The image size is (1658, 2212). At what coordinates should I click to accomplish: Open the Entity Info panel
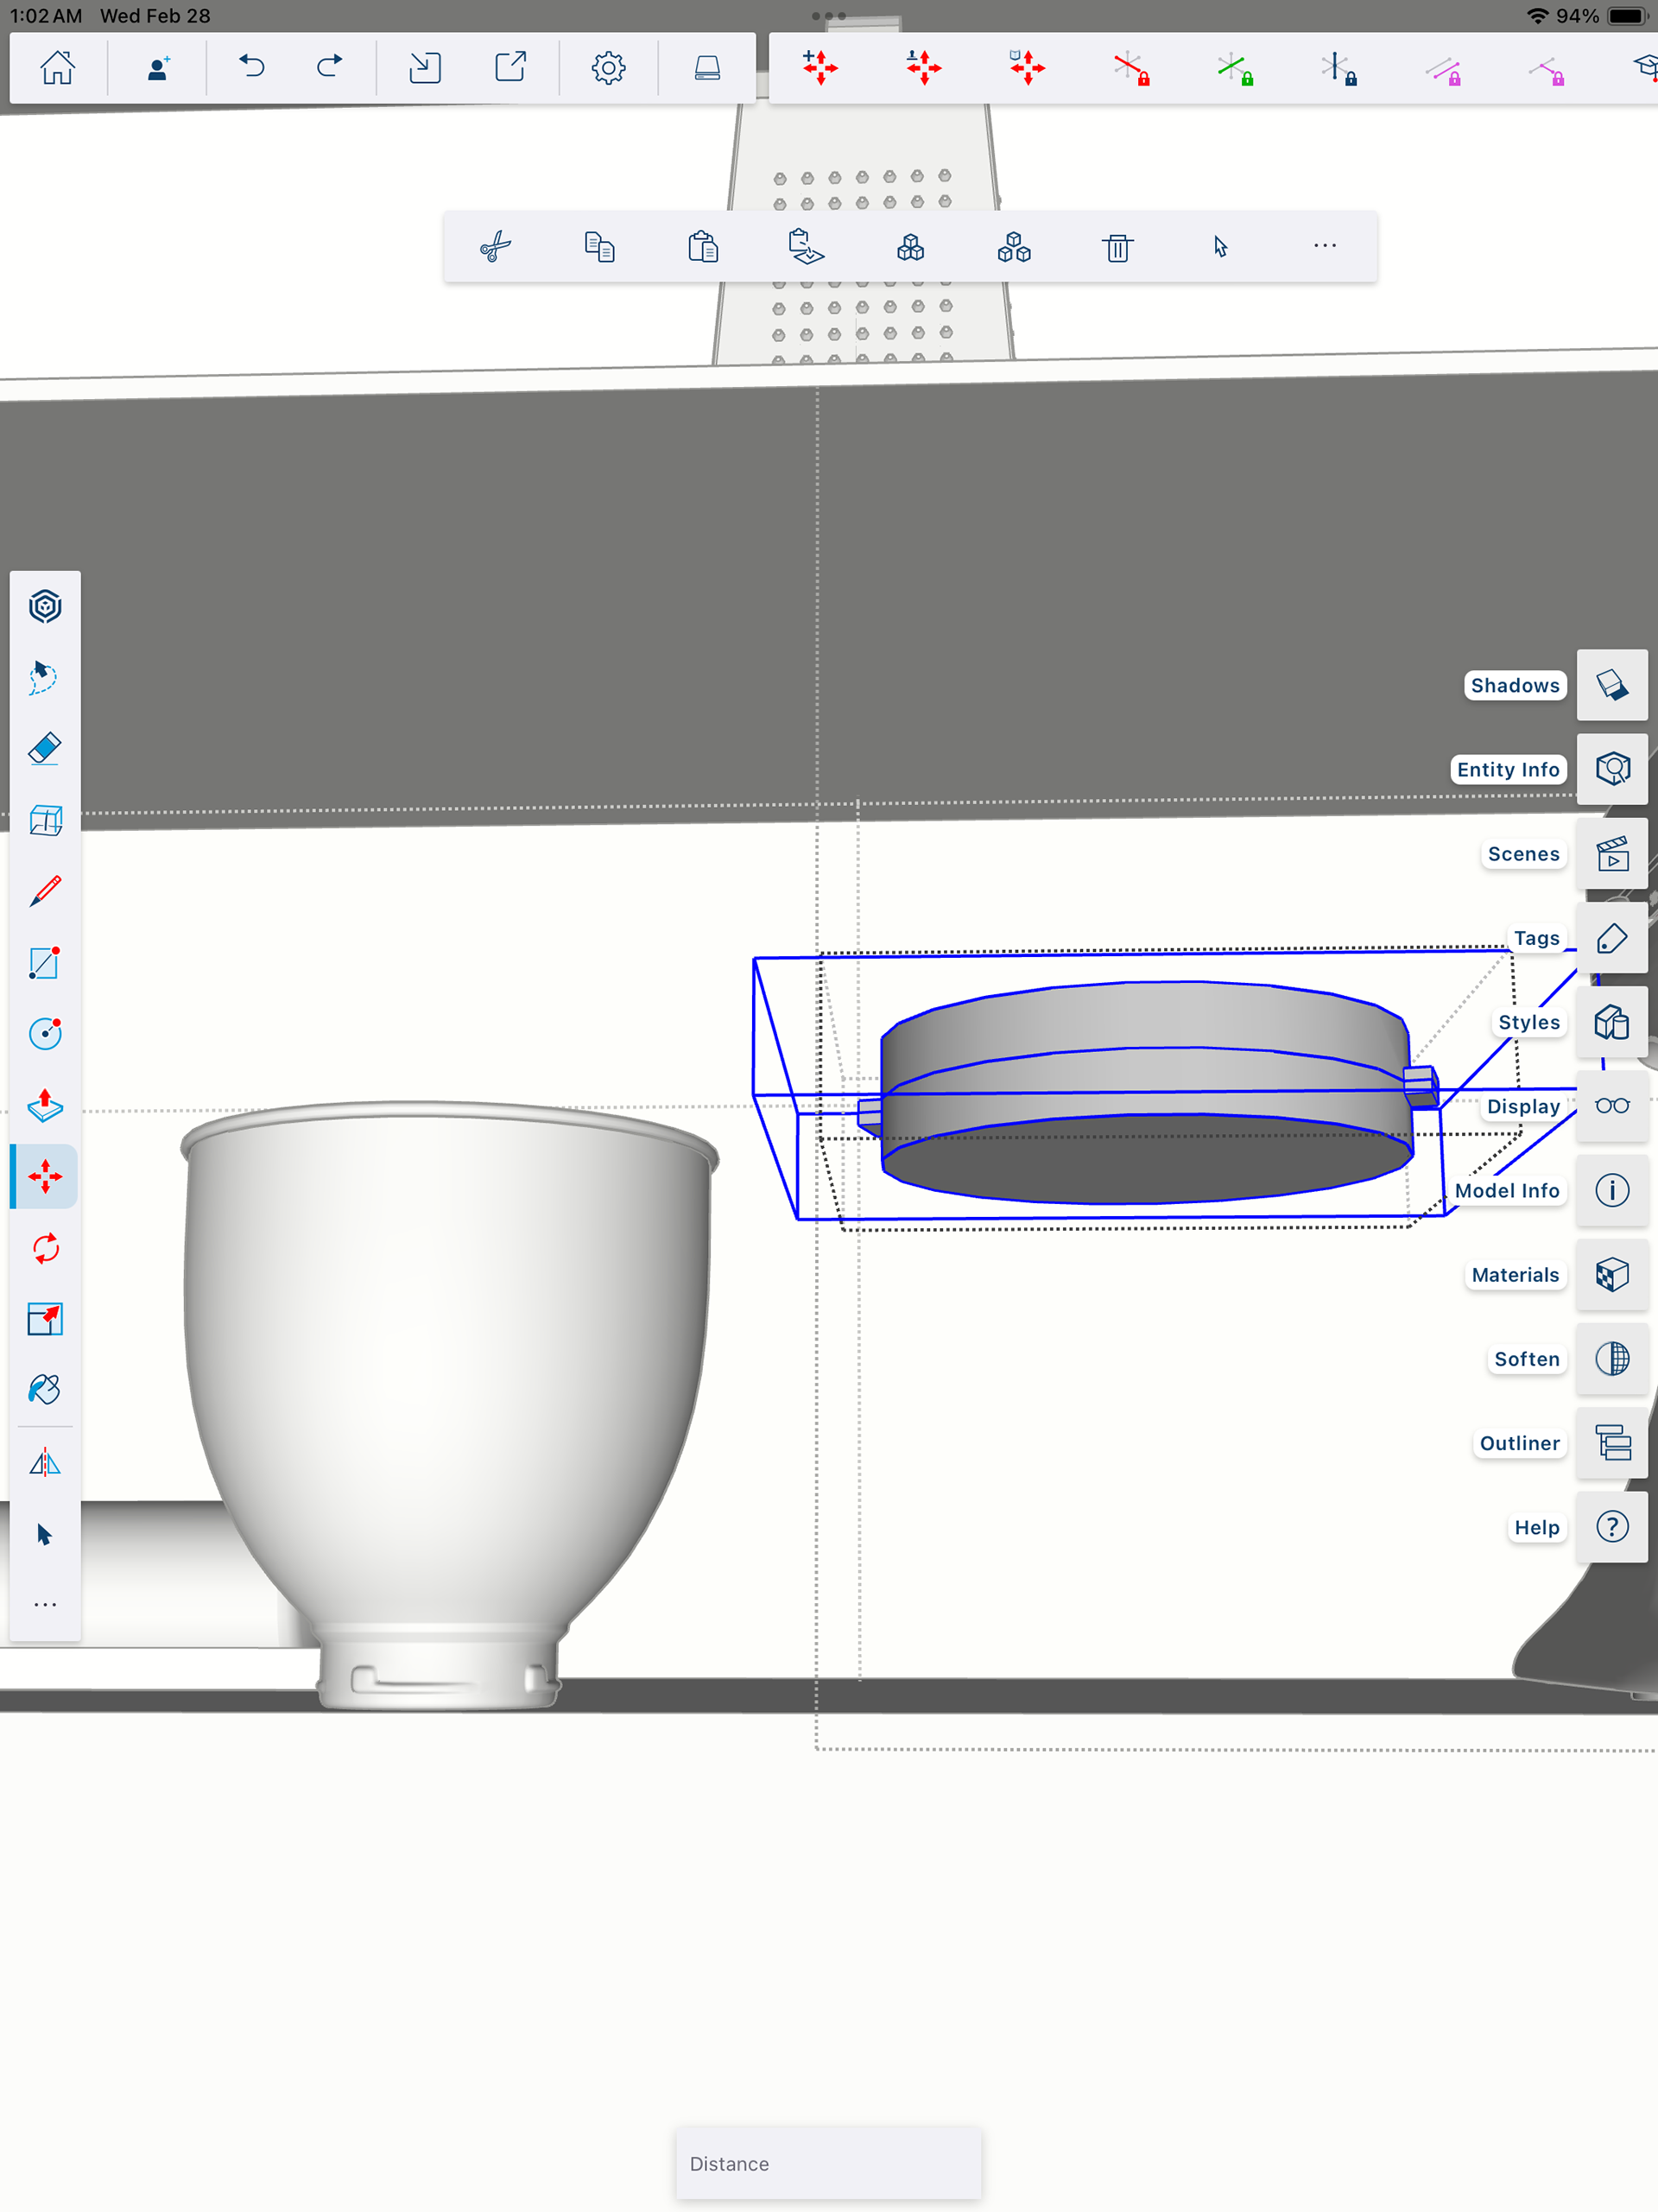pos(1612,769)
